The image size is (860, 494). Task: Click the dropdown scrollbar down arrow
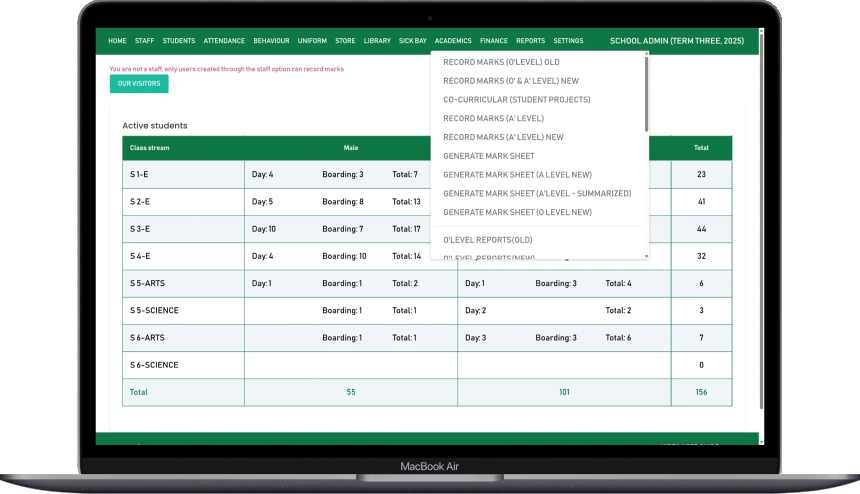646,256
